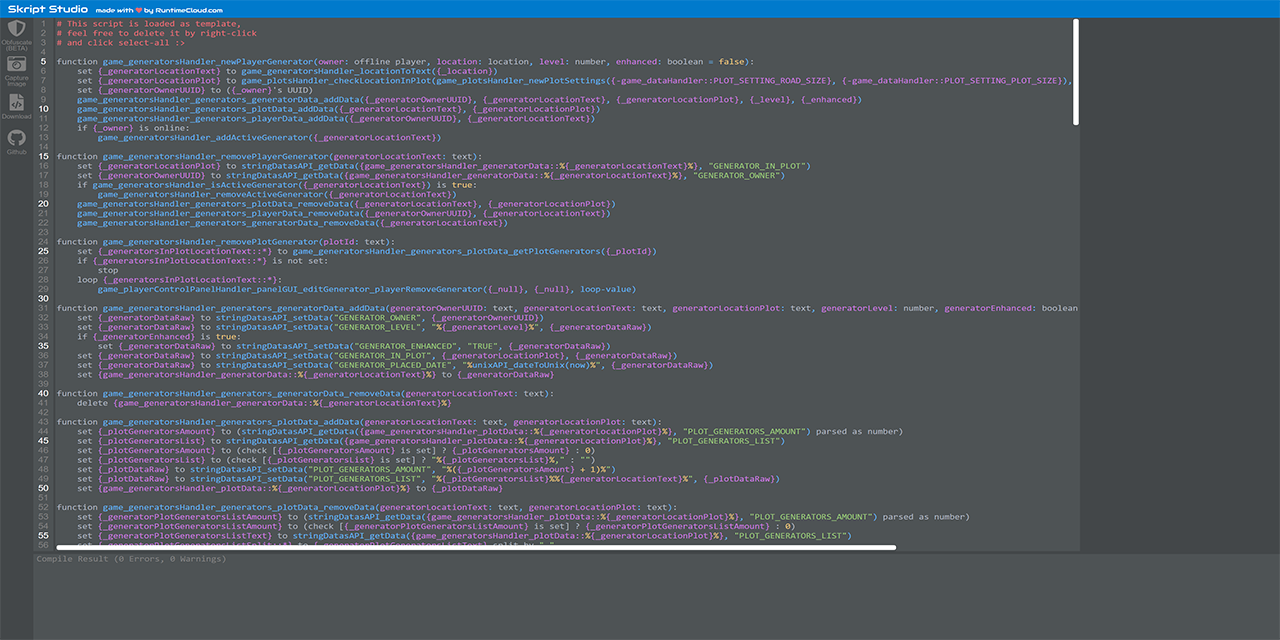The height and width of the screenshot is (640, 1280).
Task: Click line number 30 in gutter
Action: click(x=43, y=299)
